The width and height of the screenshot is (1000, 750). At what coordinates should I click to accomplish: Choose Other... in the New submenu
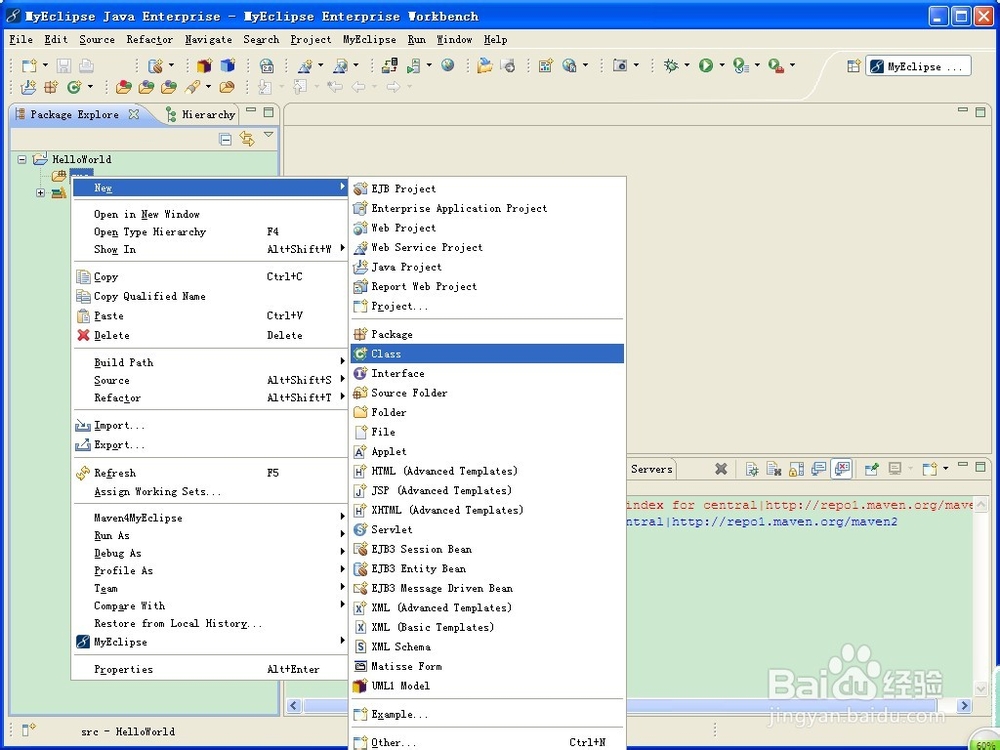pos(487,742)
